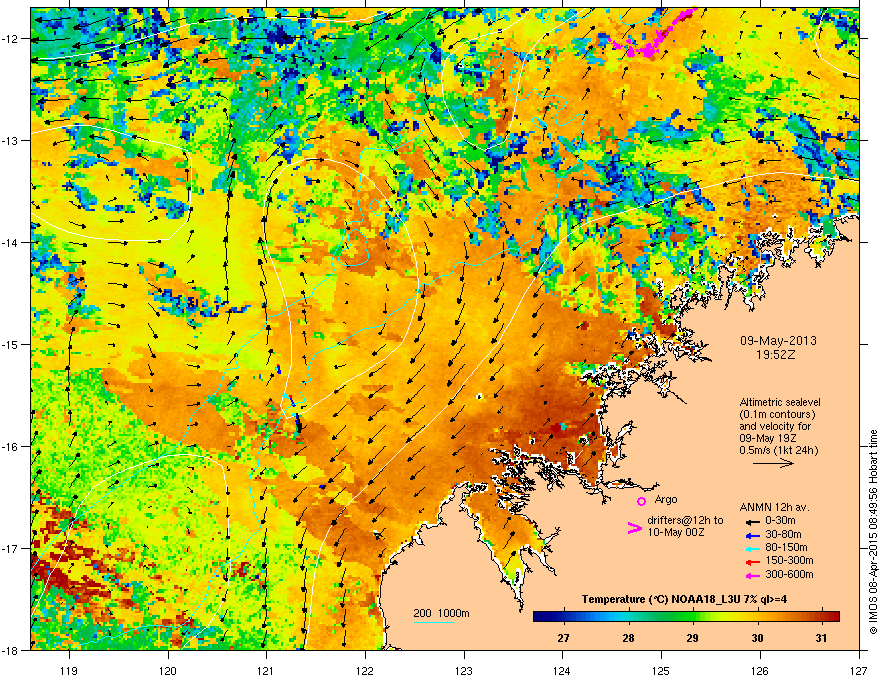Click the 'ANMN 12h av.' heading
Image resolution: width=880 pixels, height=680 pixels.
tap(774, 507)
